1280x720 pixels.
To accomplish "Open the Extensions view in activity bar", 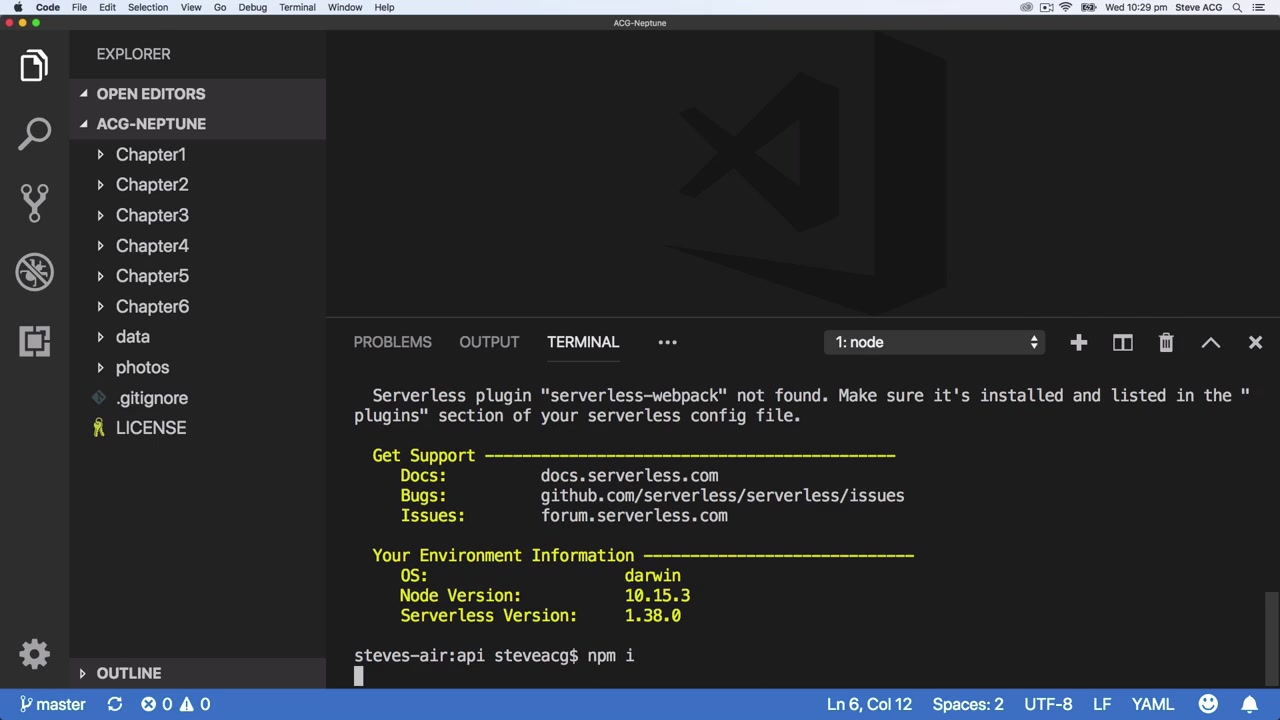I will (34, 341).
